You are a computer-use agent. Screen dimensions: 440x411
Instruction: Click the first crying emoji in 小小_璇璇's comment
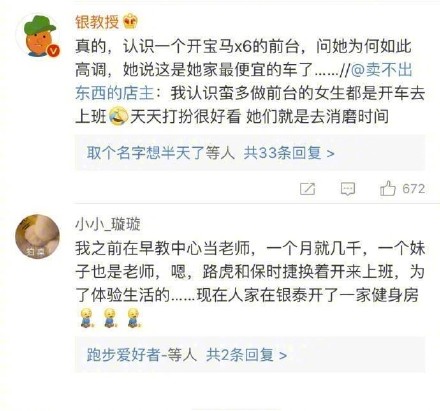coord(86,317)
